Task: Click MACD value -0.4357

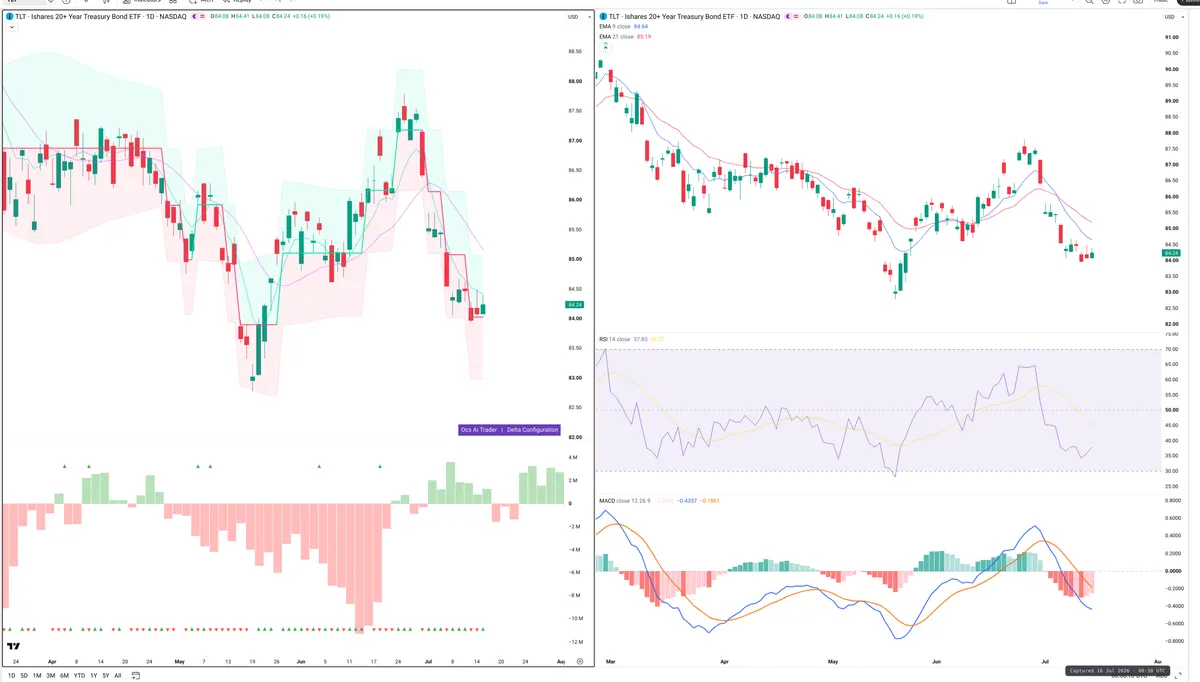Action: tap(687, 500)
